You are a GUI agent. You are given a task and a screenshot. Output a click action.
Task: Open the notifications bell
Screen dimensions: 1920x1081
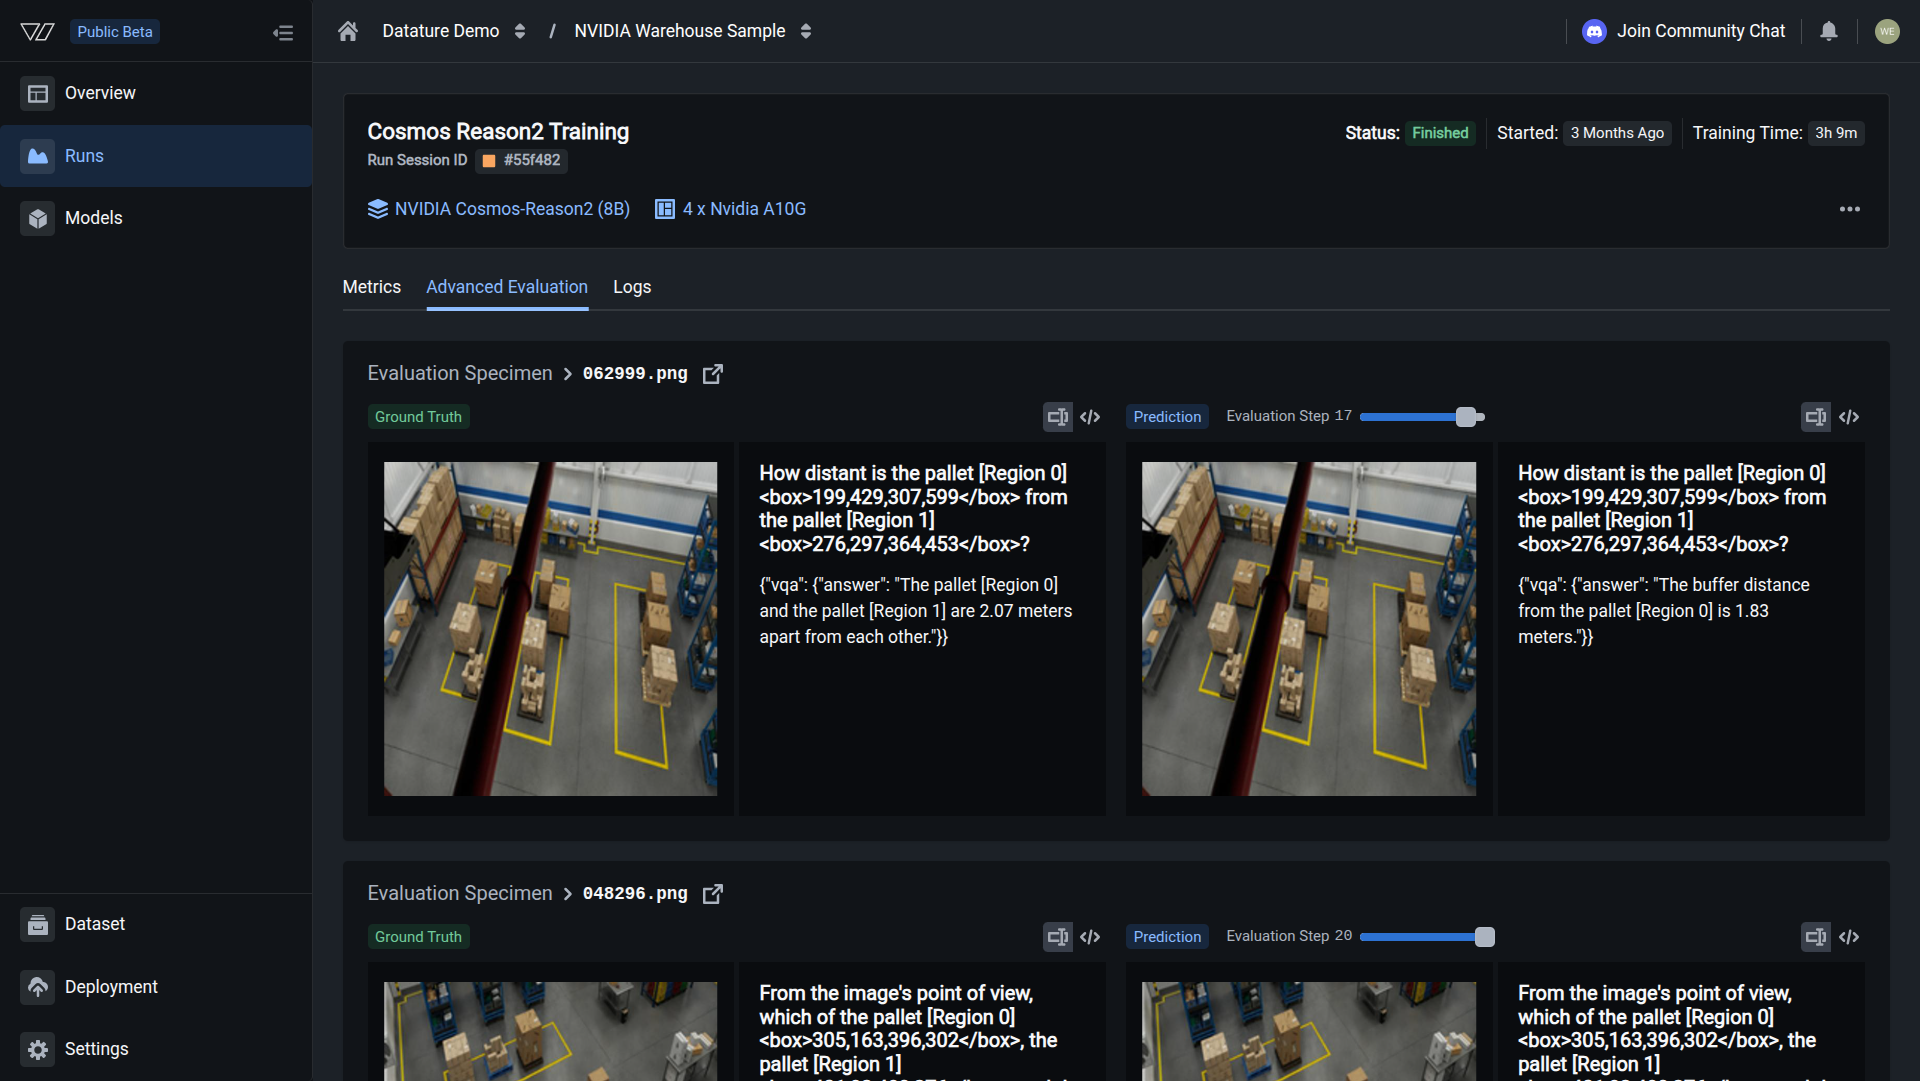point(1829,31)
